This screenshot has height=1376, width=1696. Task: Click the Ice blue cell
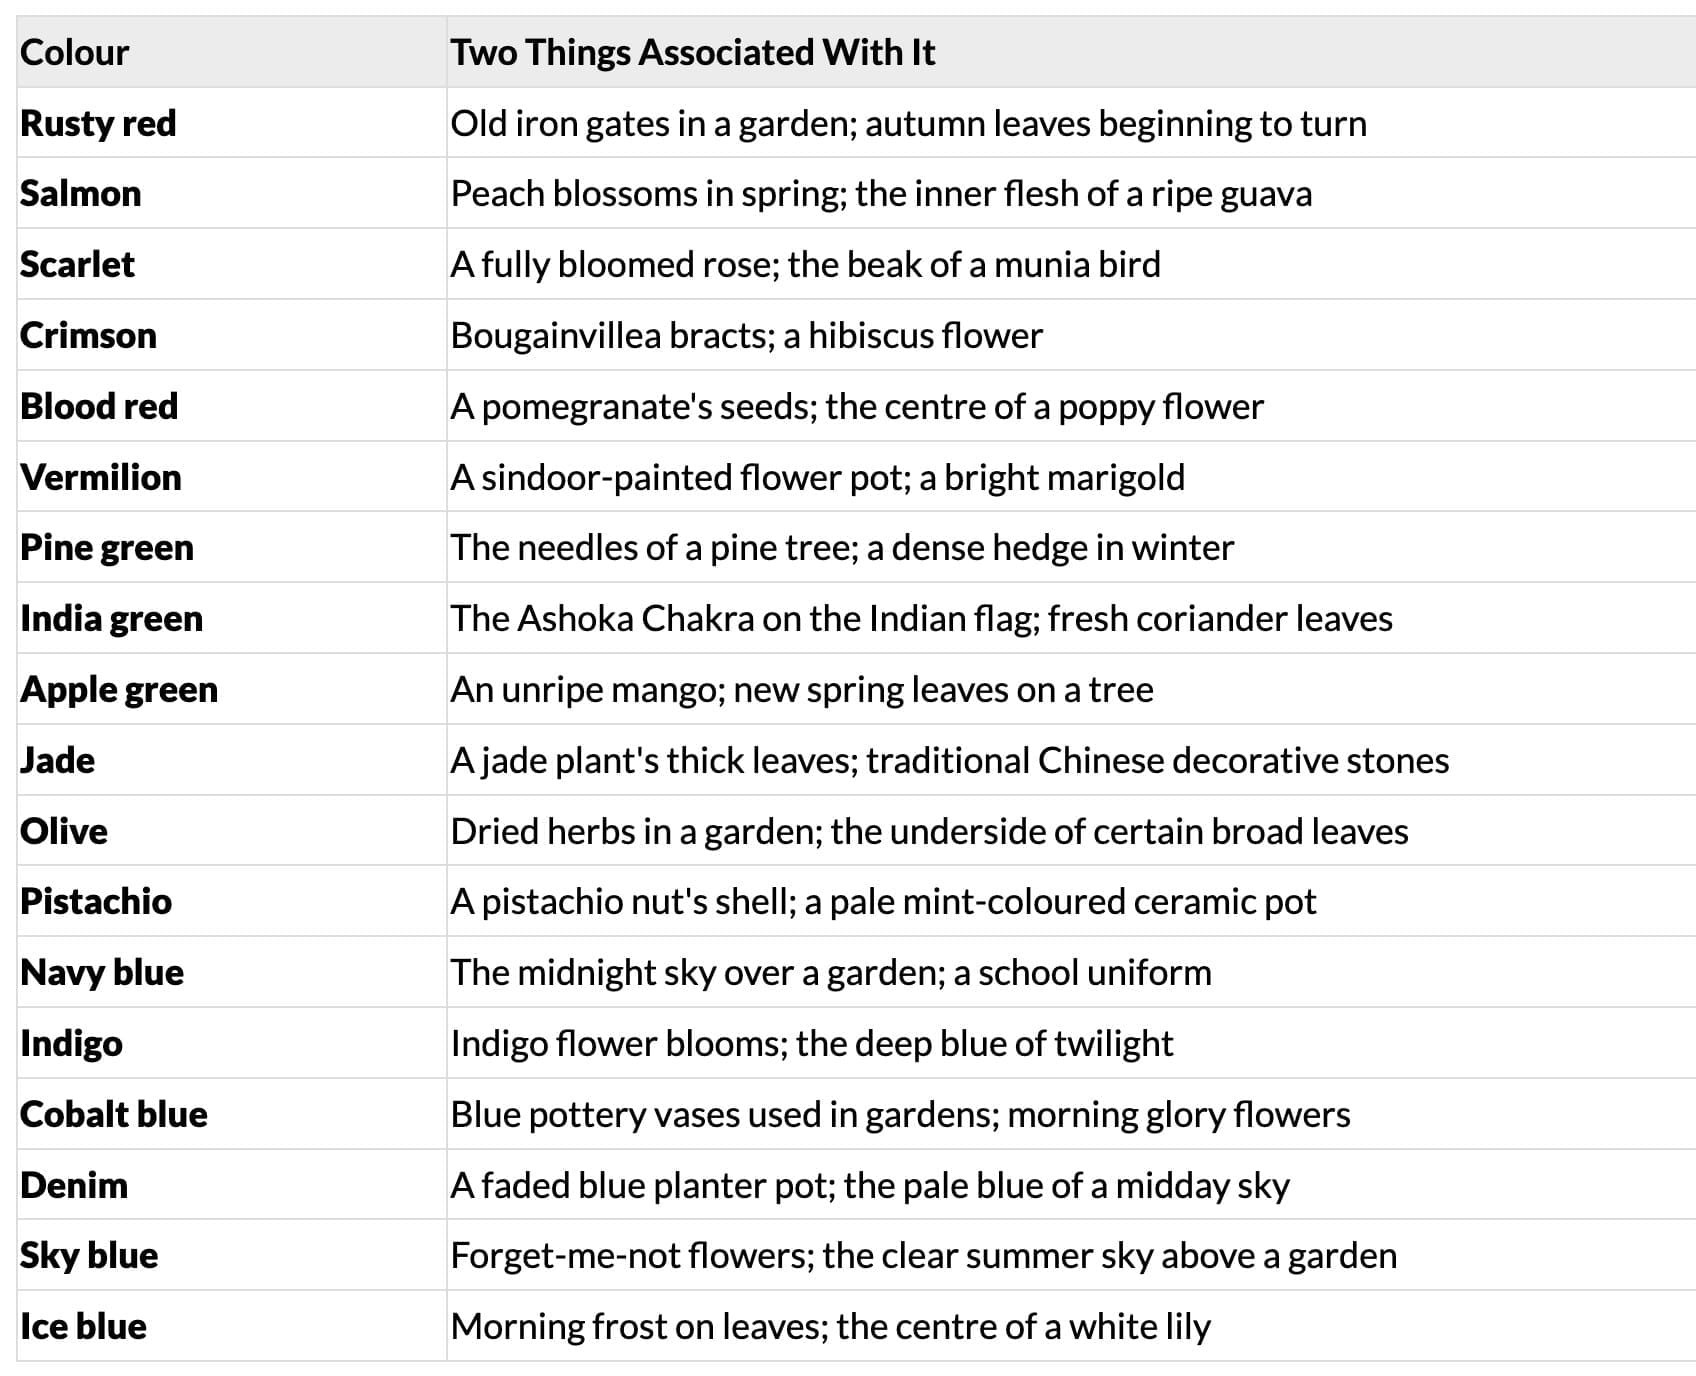point(83,1326)
